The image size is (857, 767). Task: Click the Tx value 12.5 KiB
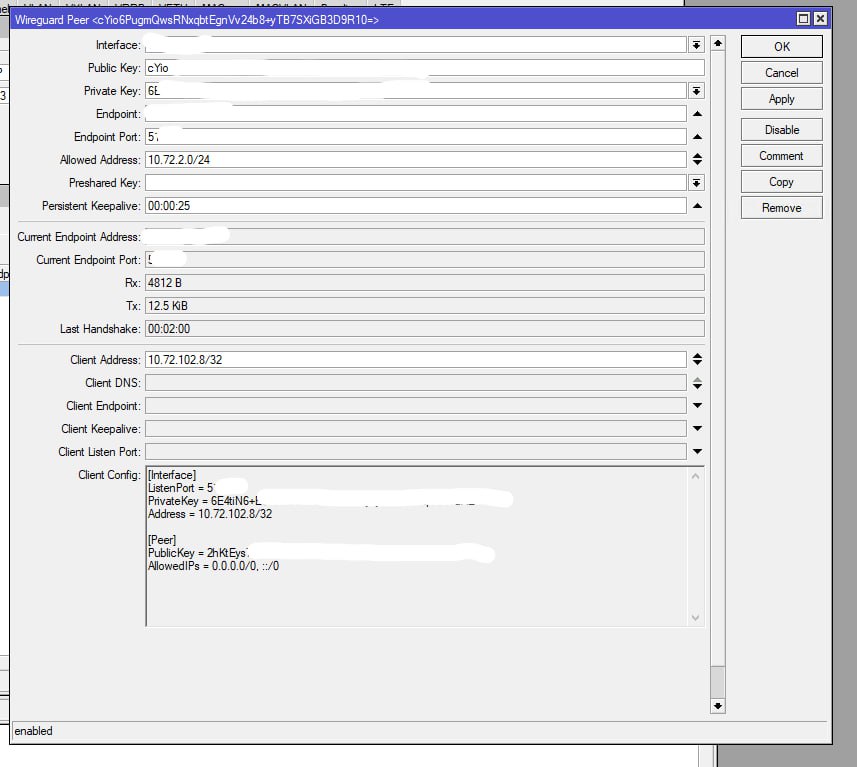click(x=425, y=306)
